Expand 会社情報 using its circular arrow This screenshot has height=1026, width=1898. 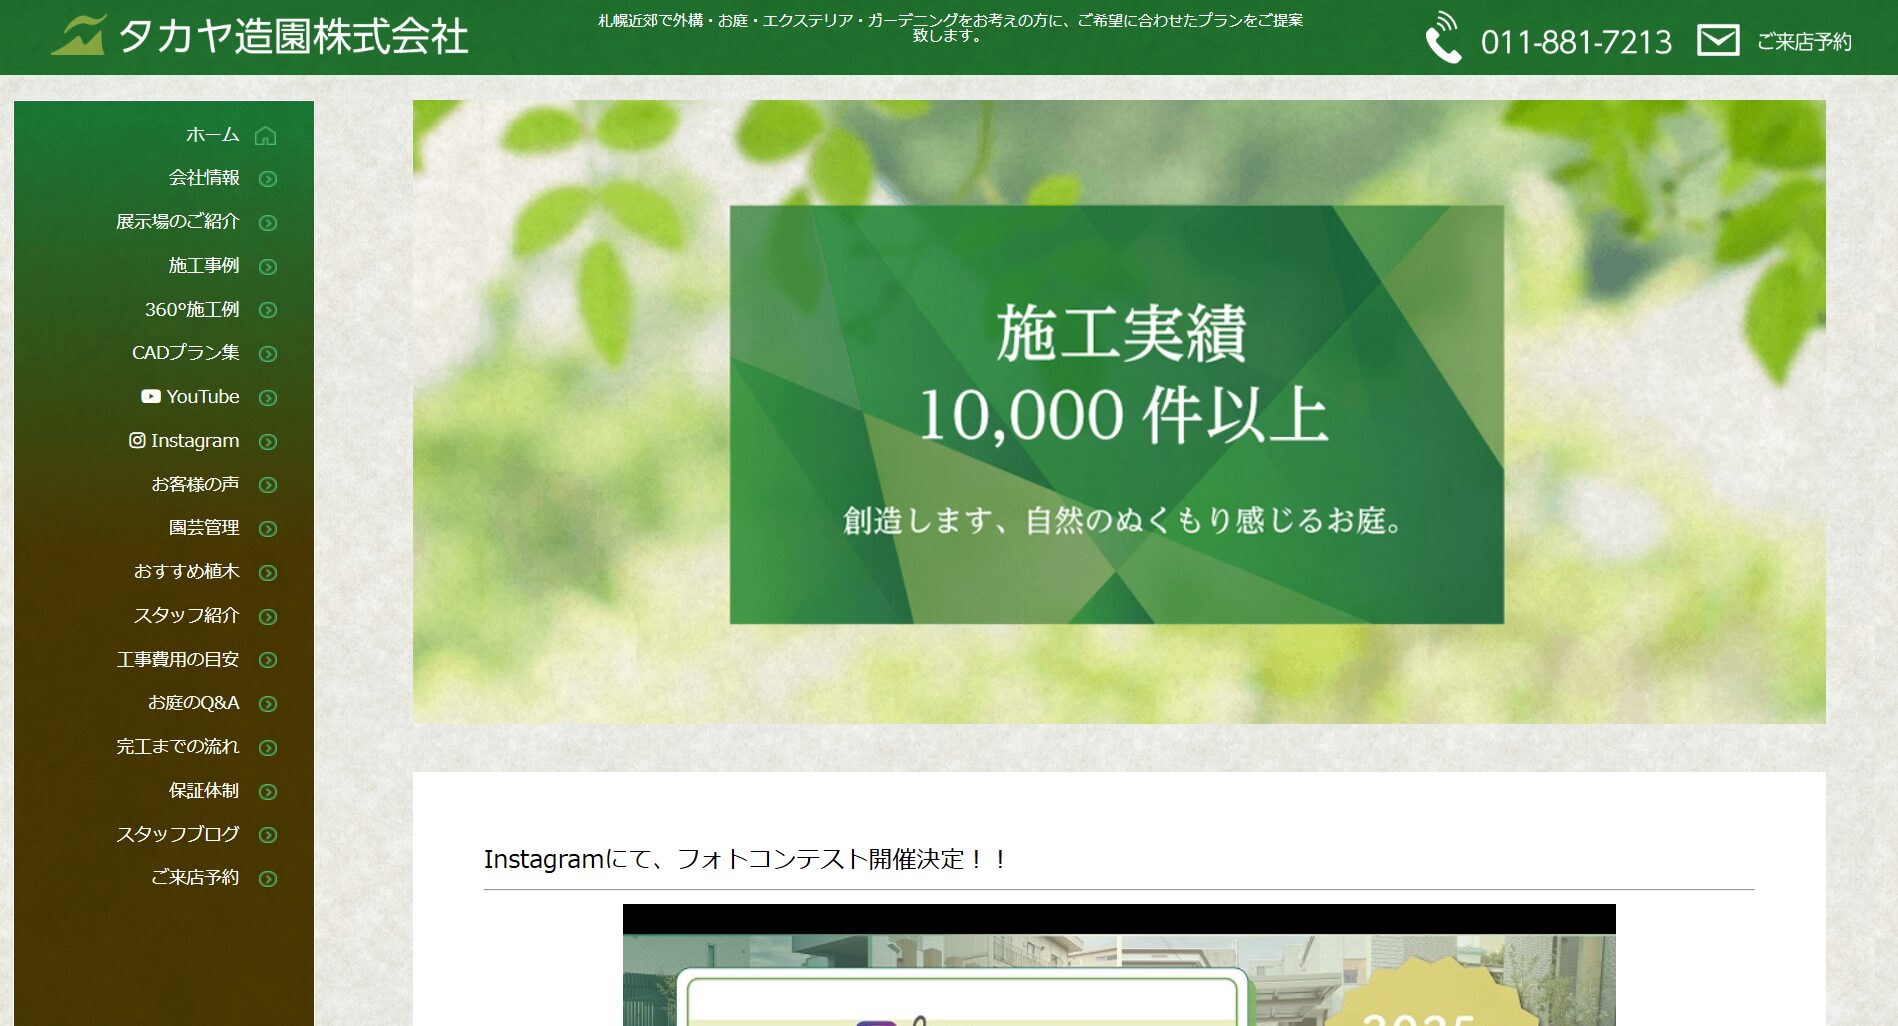[x=266, y=179]
